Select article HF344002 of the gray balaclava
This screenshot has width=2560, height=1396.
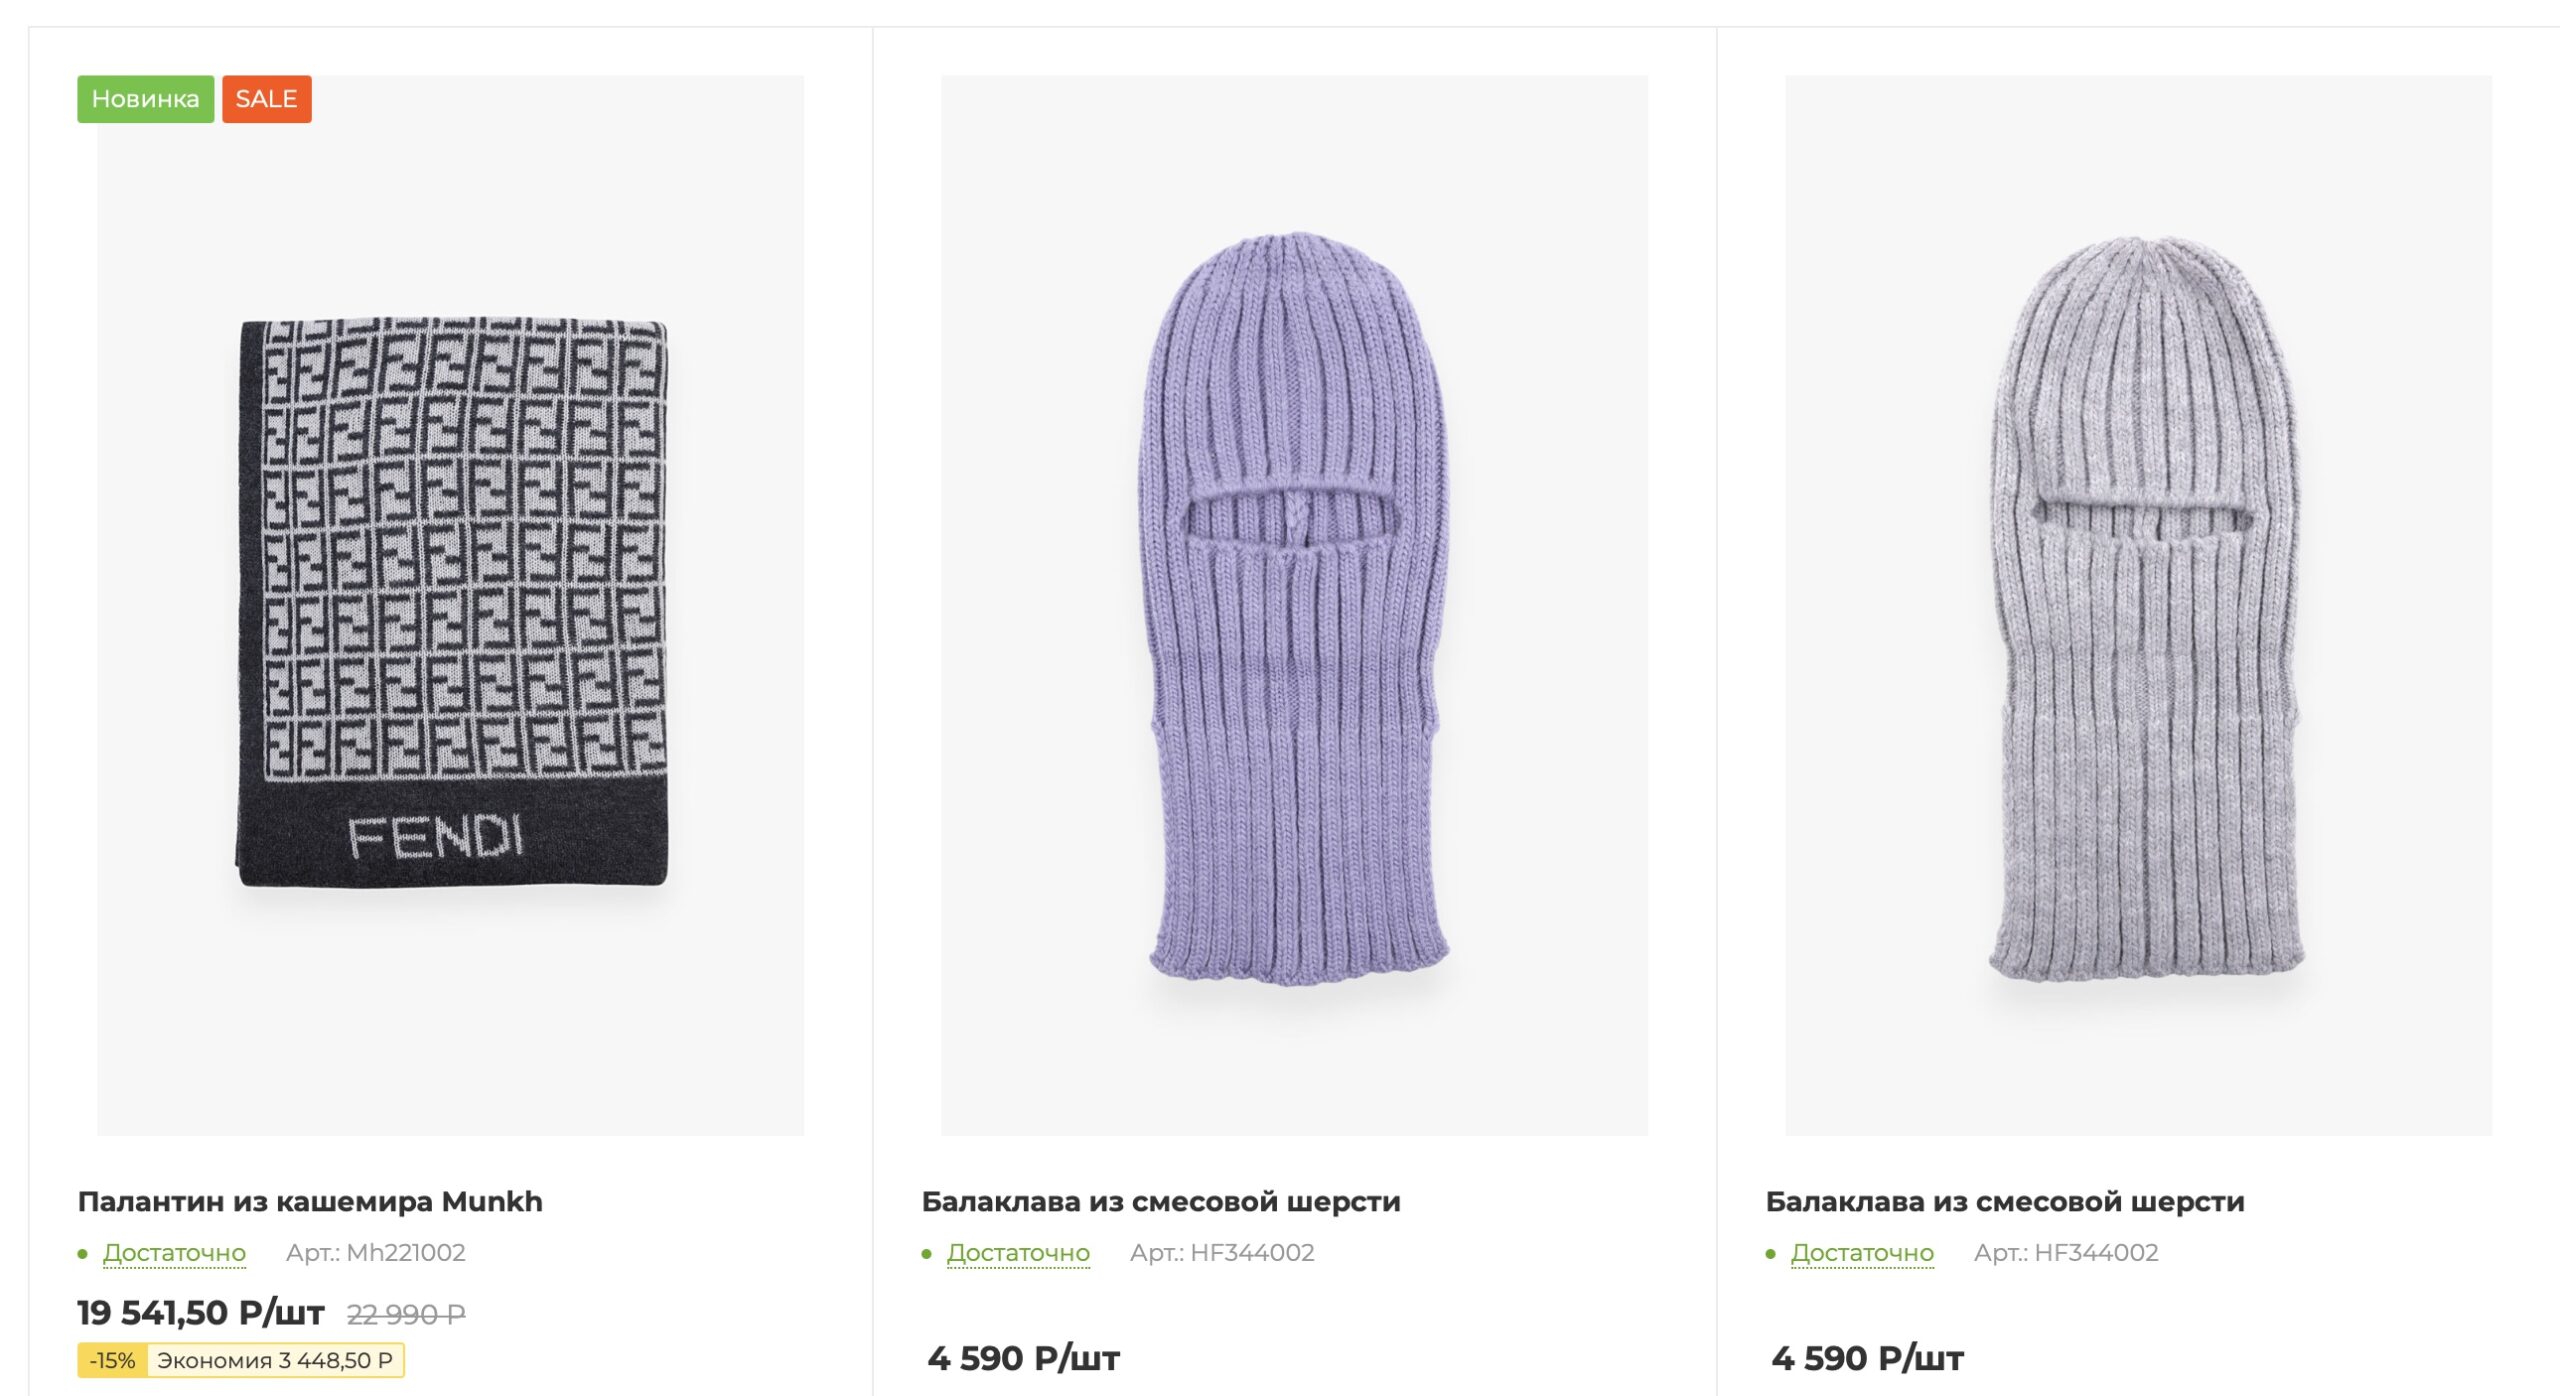[x=2068, y=1253]
